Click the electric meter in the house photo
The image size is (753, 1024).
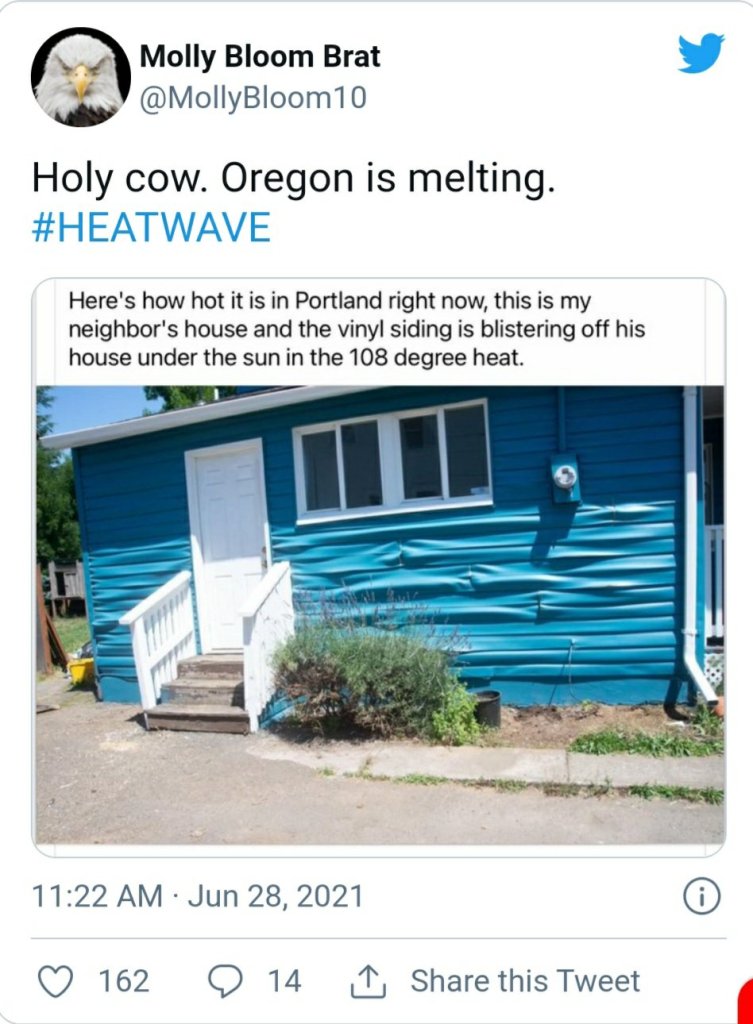point(565,476)
